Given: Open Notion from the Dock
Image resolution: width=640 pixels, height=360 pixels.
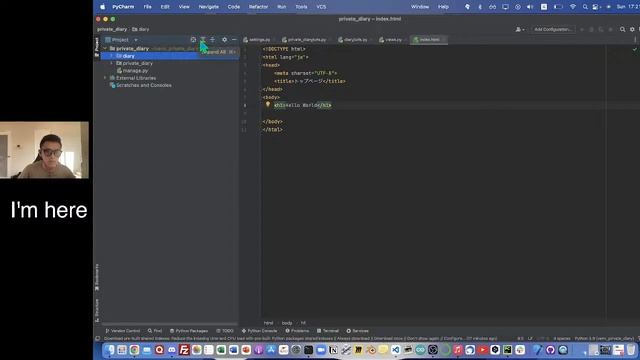Looking at the screenshot, I should (x=333, y=350).
